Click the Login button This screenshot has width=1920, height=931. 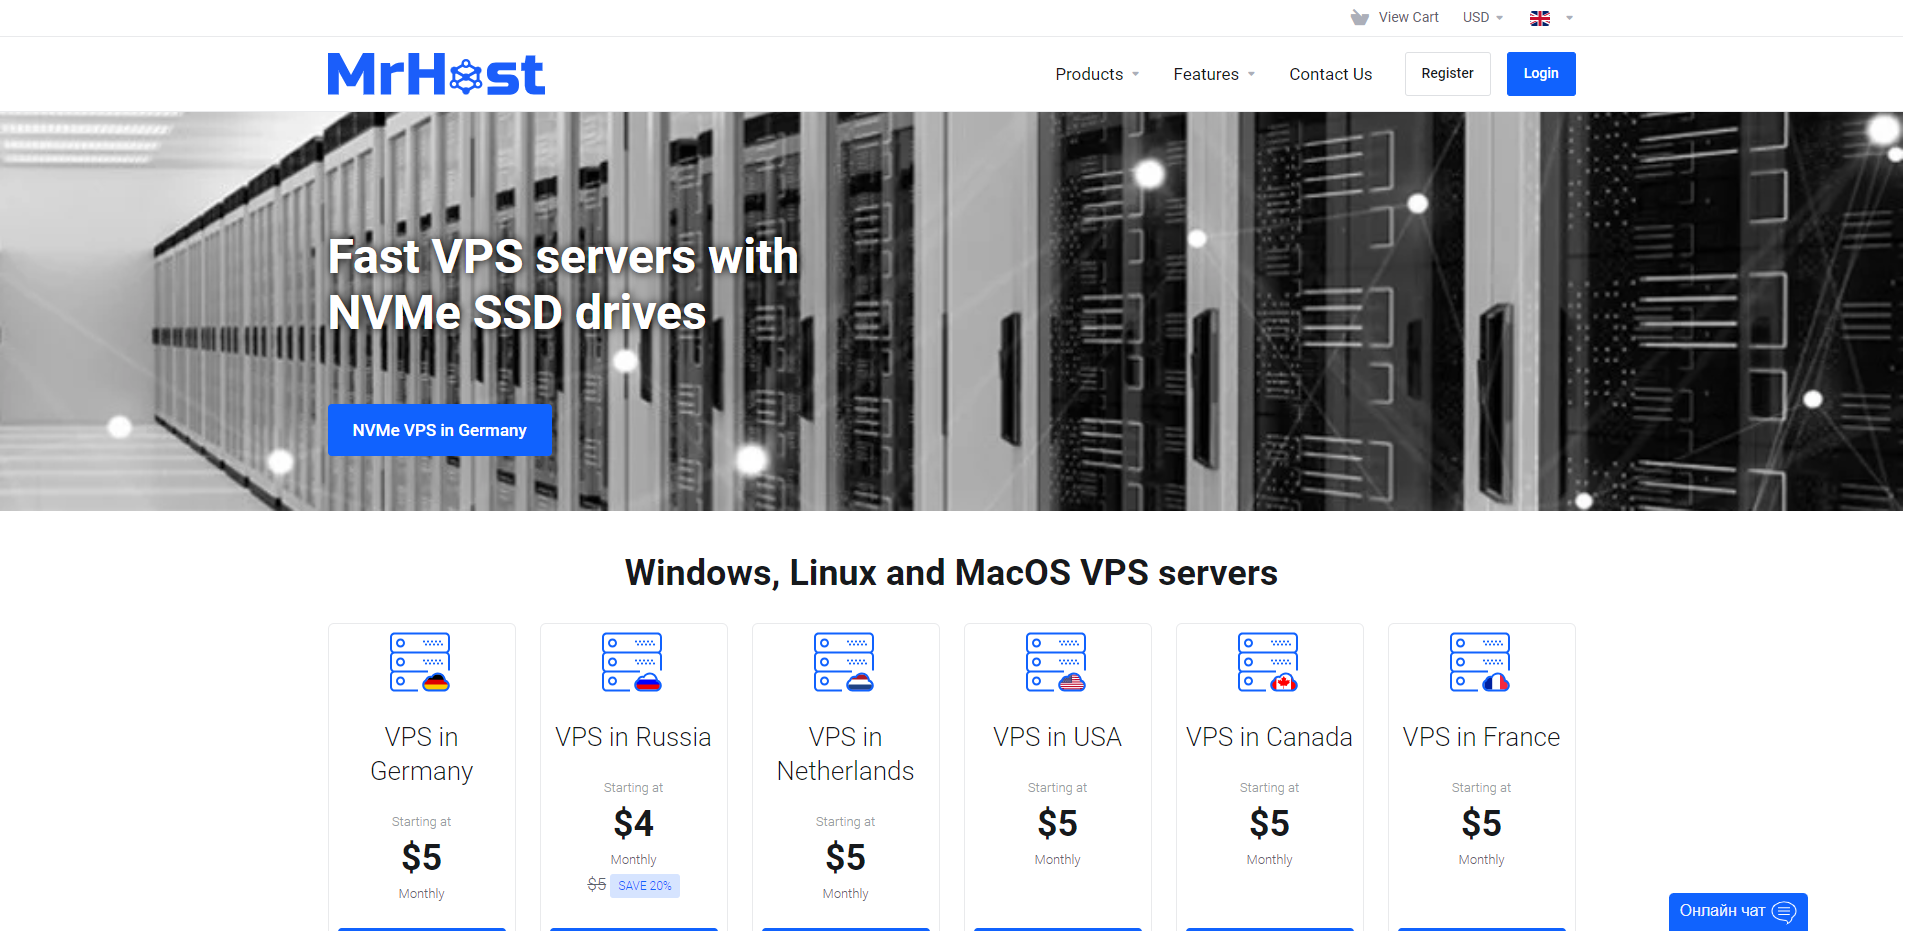pyautogui.click(x=1541, y=74)
